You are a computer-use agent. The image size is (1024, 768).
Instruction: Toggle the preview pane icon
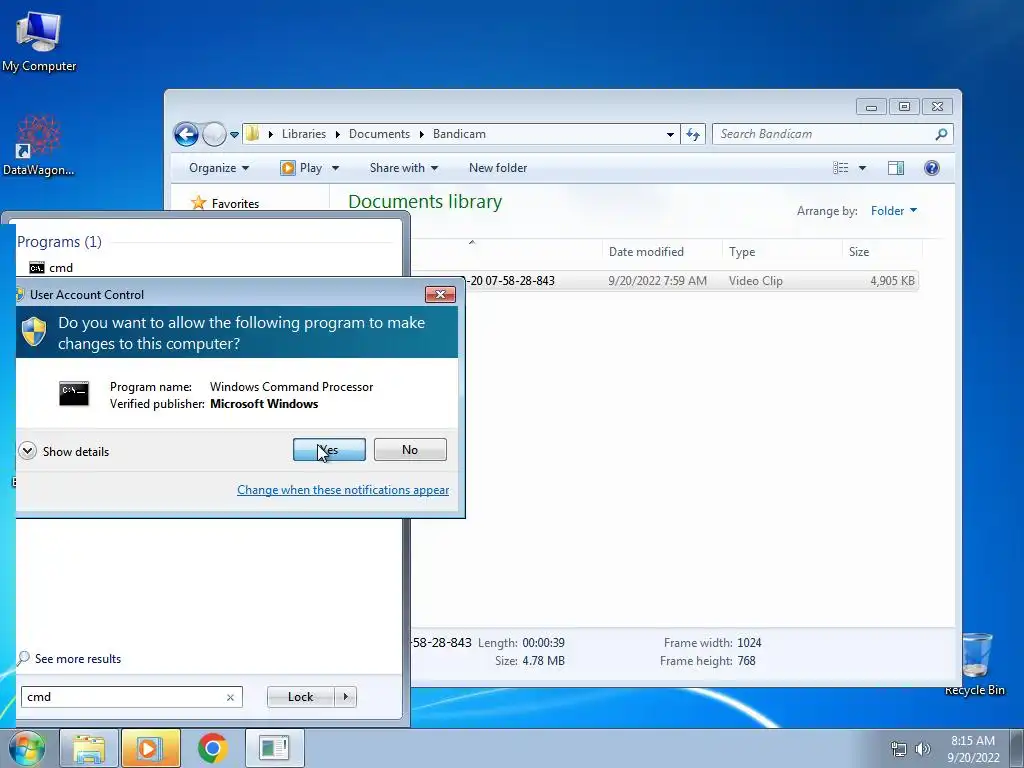click(896, 168)
